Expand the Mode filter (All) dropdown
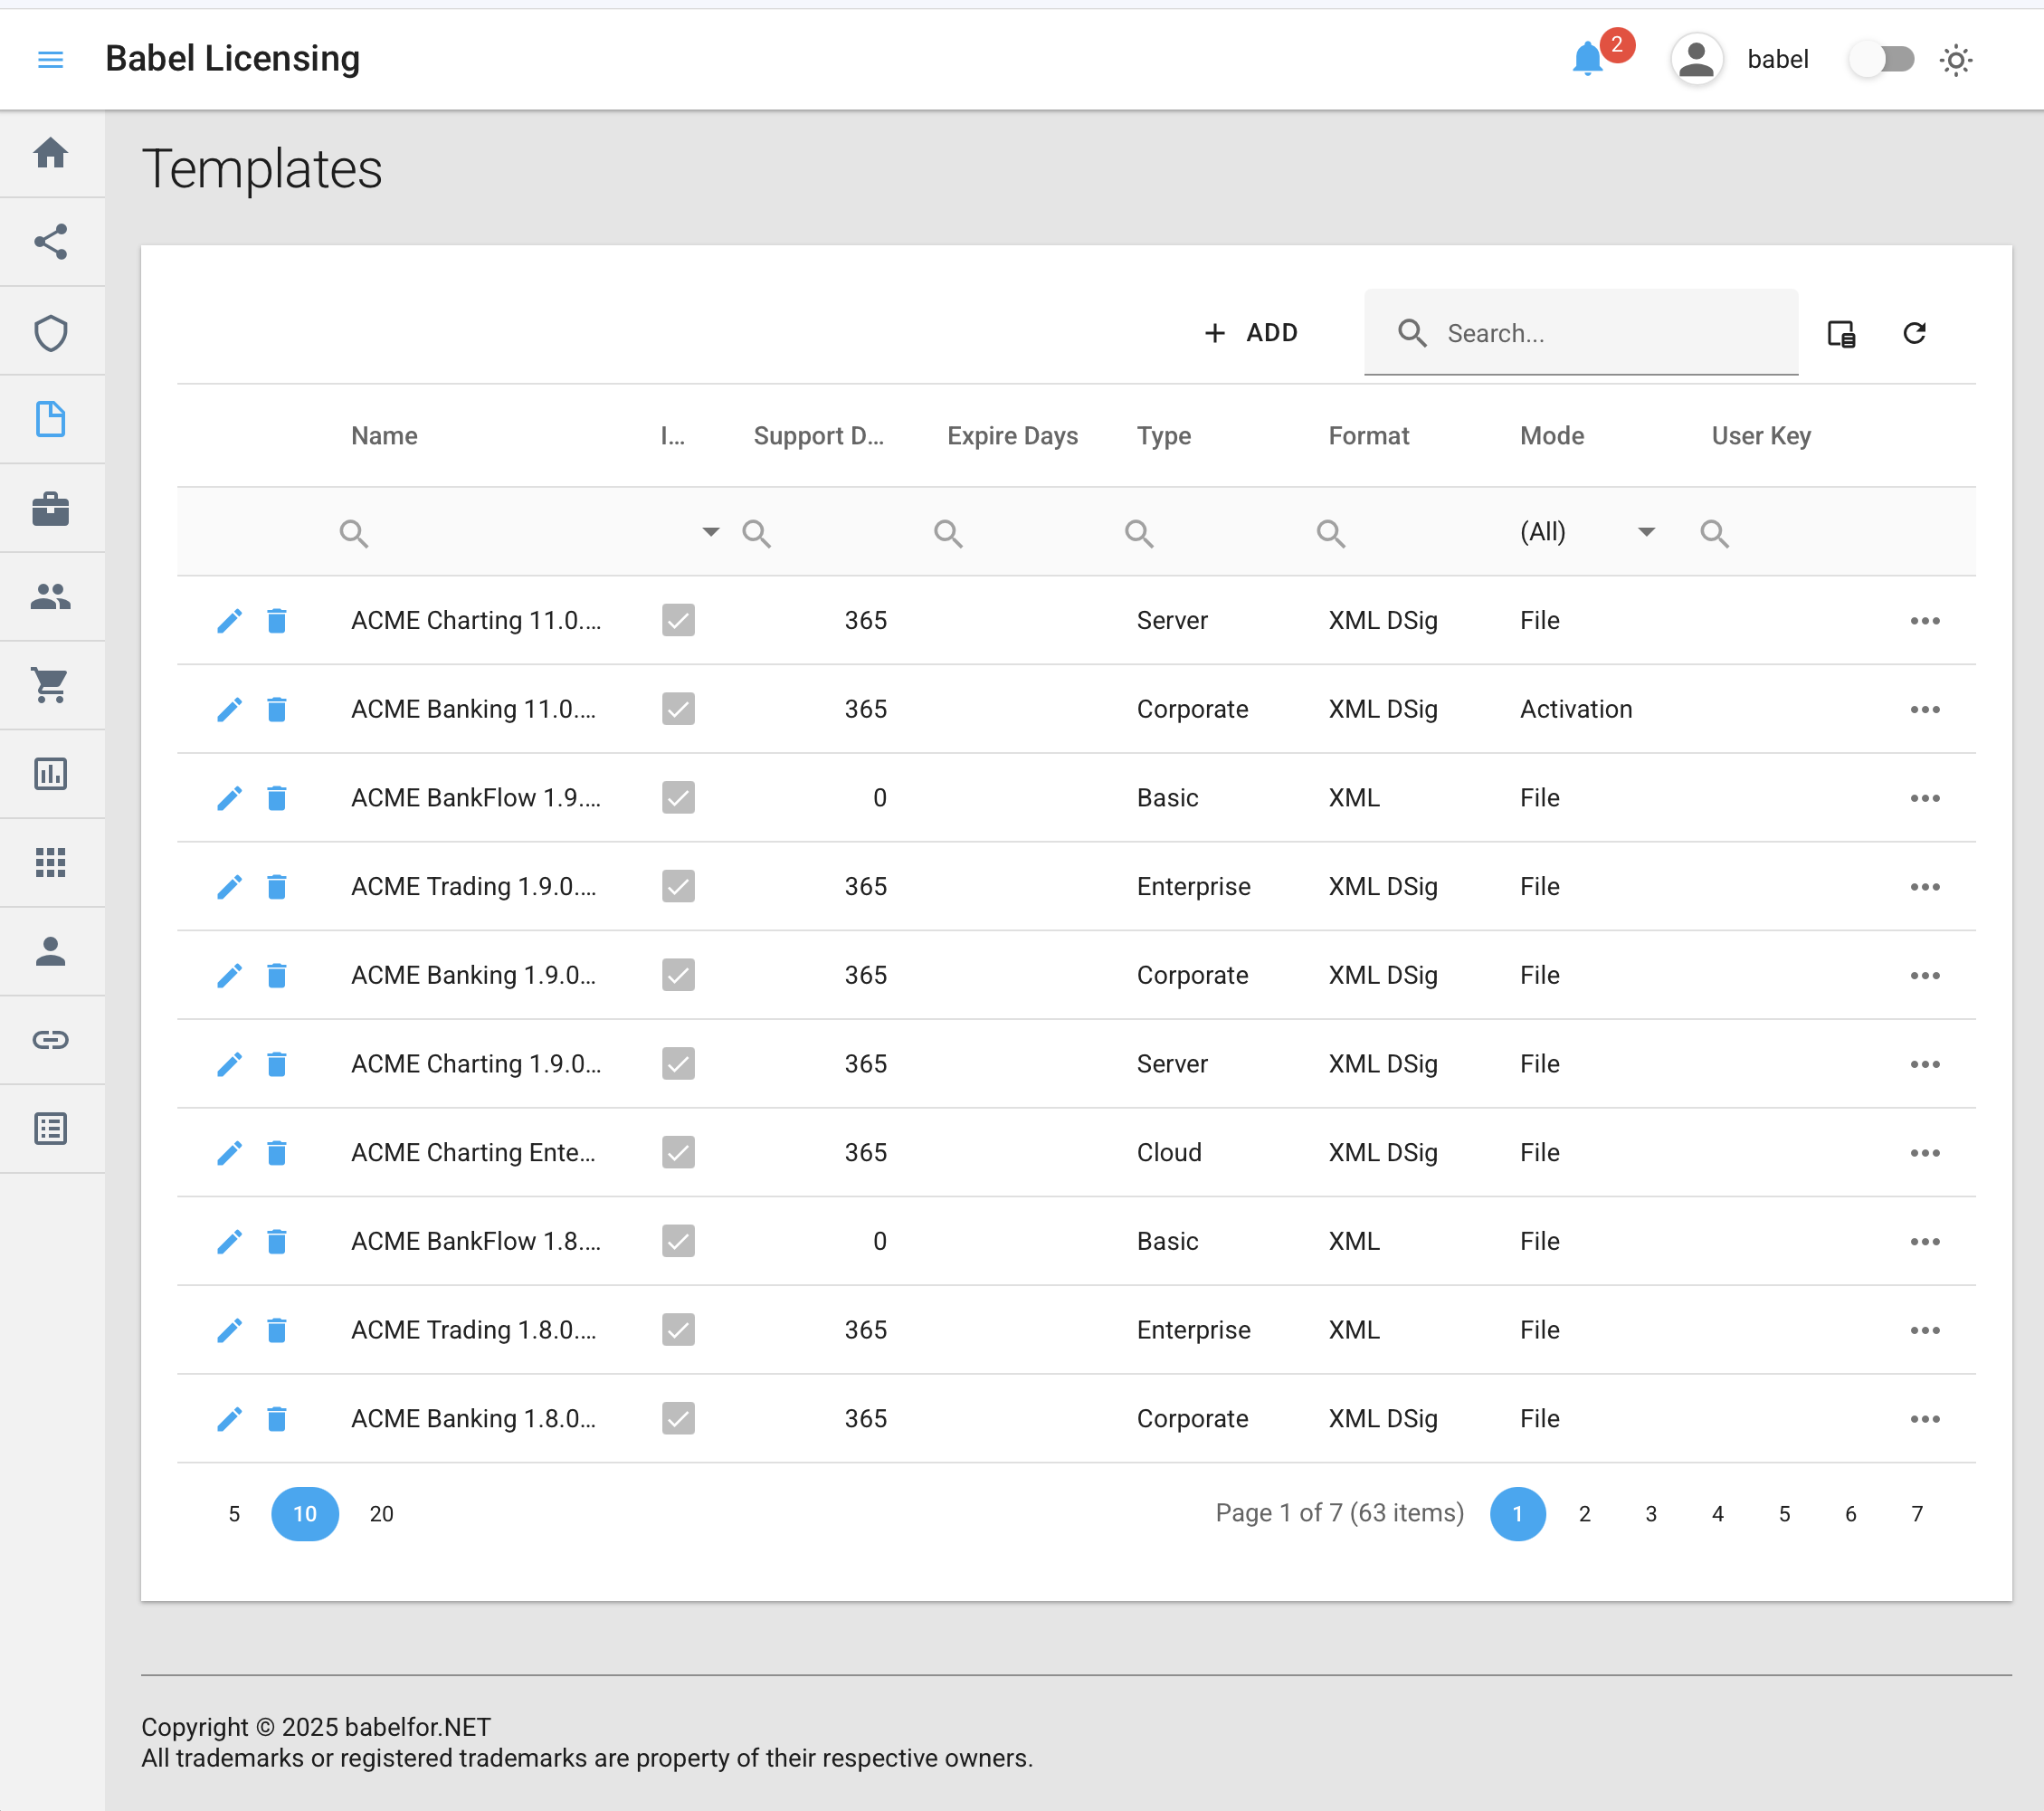 coord(1646,532)
